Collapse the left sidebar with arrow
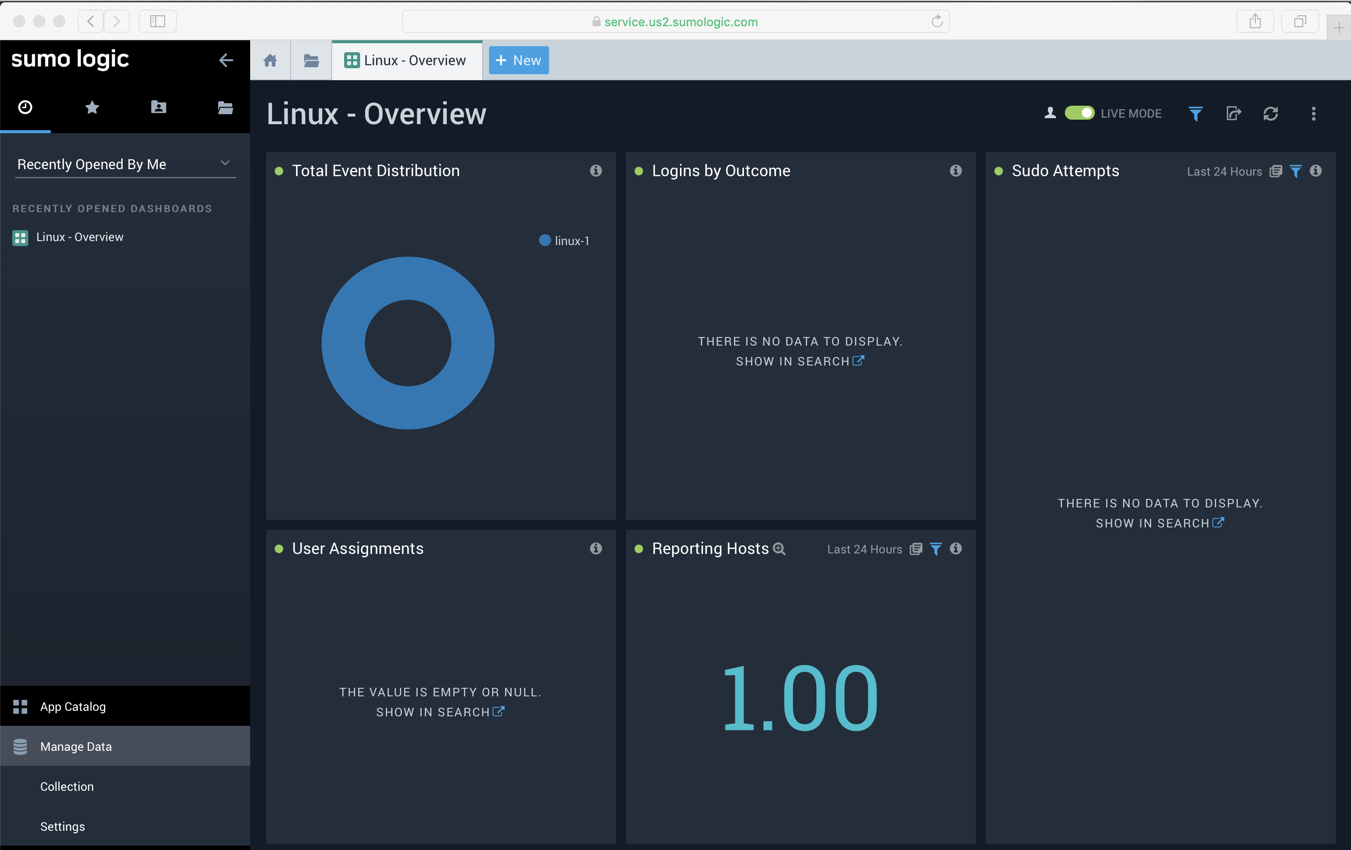Viewport: 1351px width, 850px height. point(226,60)
